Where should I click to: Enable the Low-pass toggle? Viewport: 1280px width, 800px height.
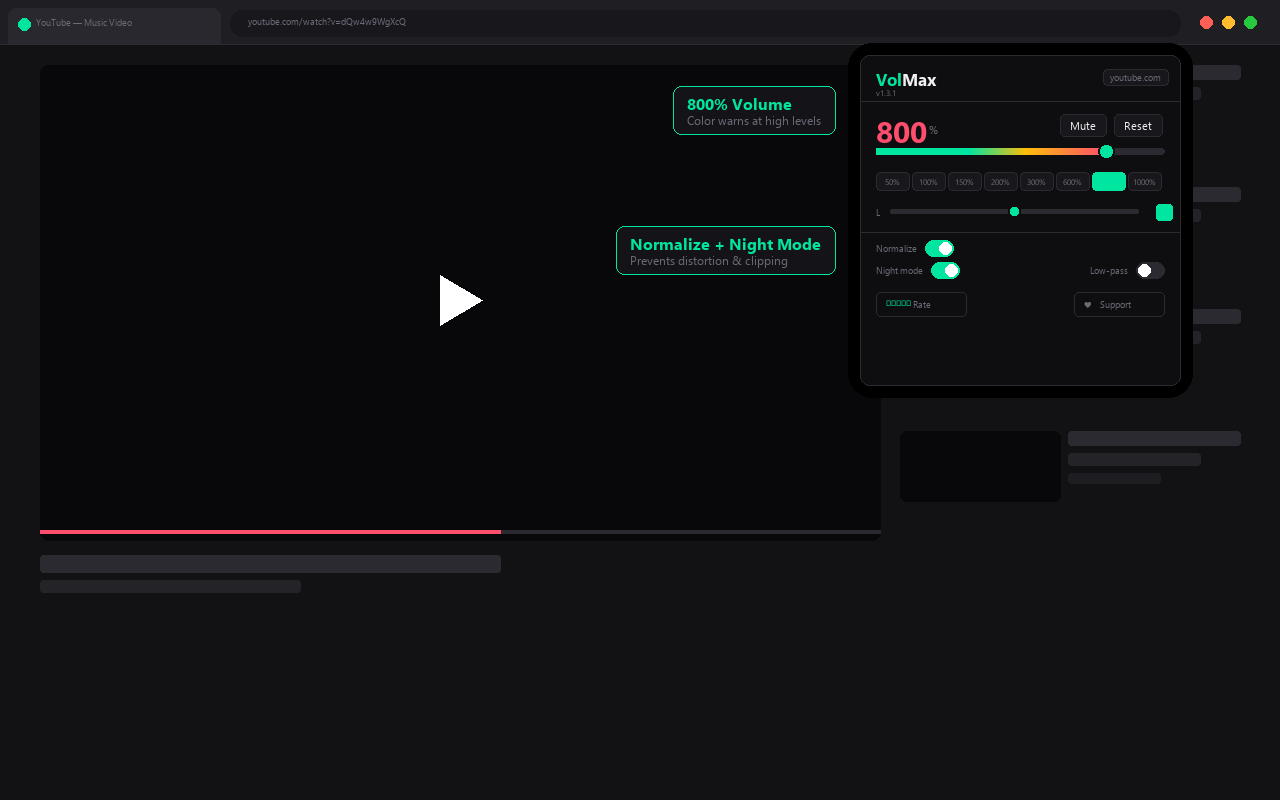[x=1150, y=270]
